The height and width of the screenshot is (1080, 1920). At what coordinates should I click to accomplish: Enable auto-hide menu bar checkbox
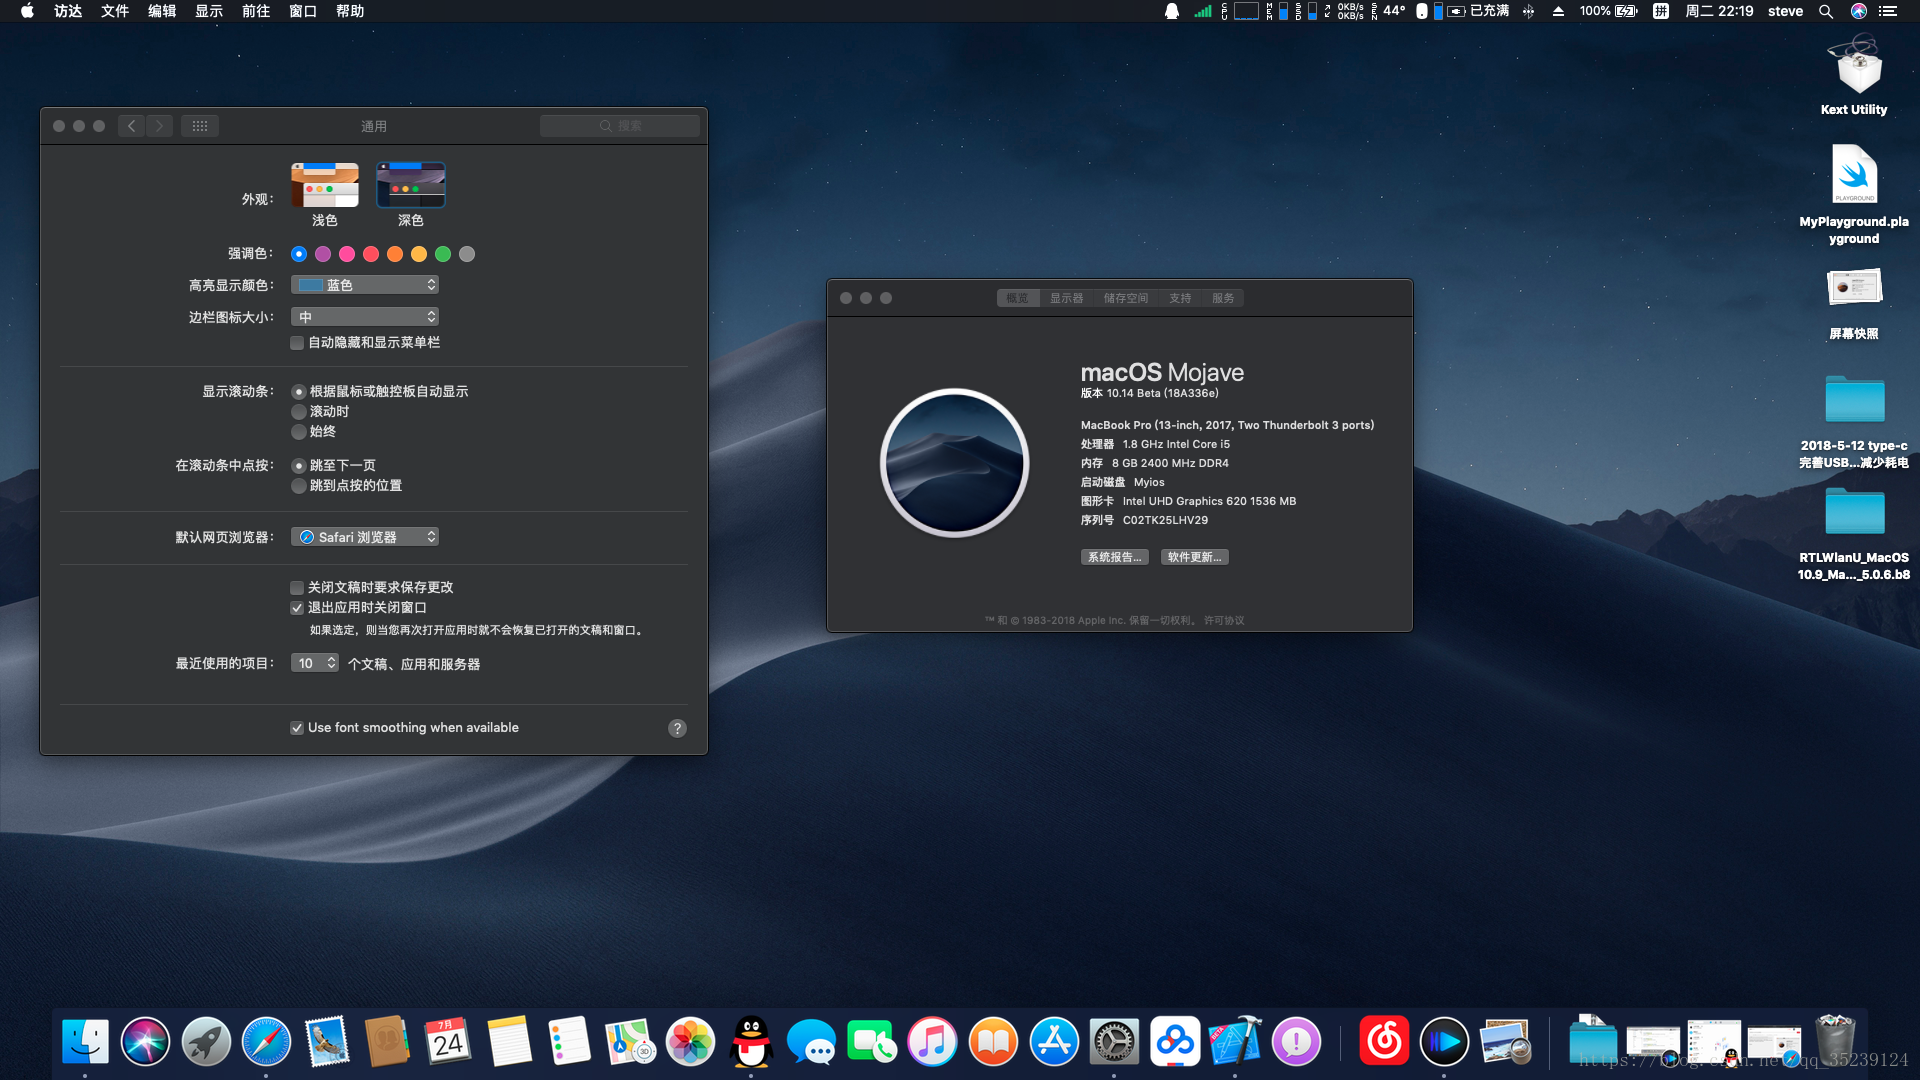click(297, 343)
